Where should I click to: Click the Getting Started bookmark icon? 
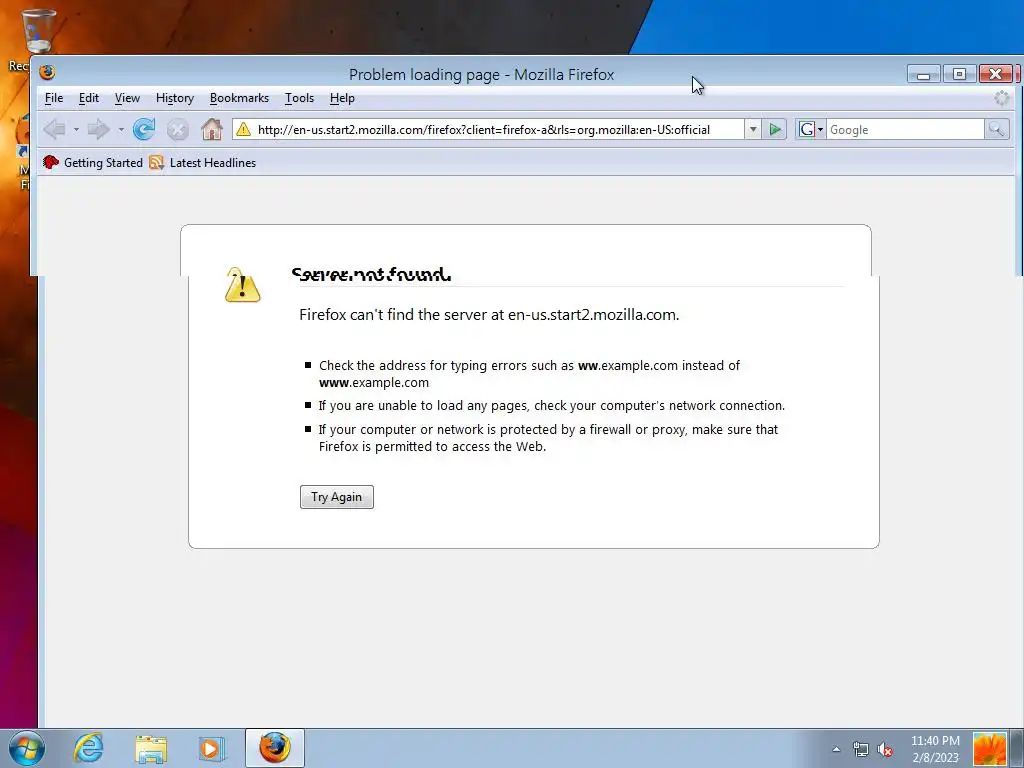coord(51,163)
